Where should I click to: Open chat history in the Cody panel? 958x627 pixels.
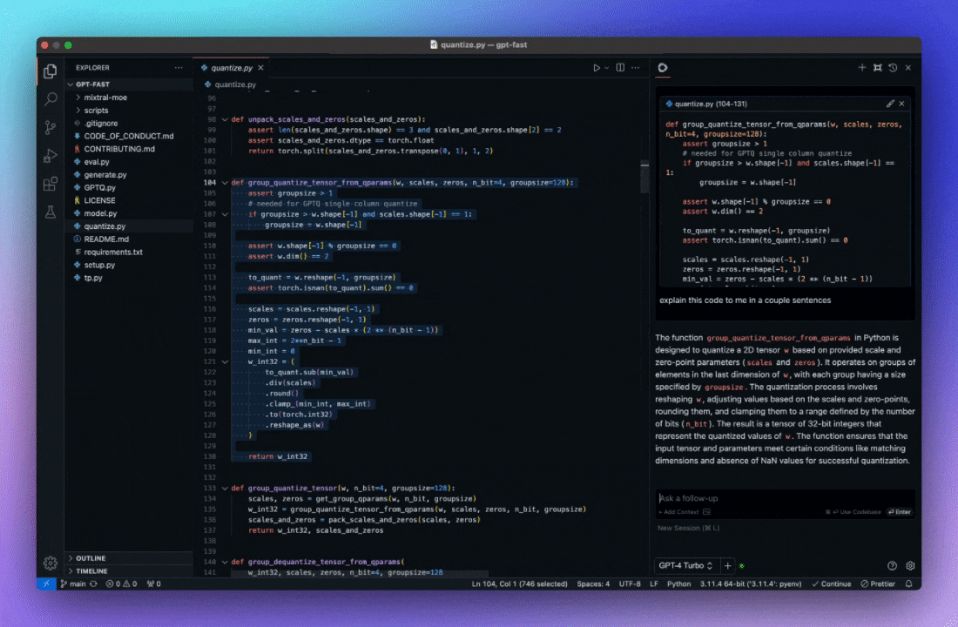tap(893, 68)
